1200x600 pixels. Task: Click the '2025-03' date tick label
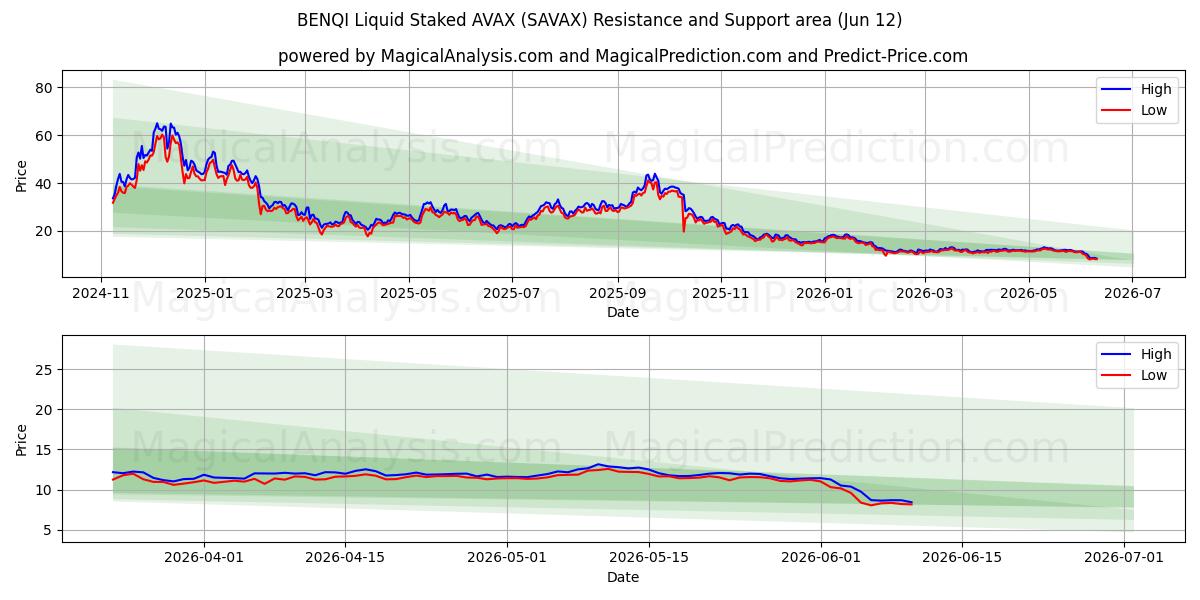[x=304, y=294]
